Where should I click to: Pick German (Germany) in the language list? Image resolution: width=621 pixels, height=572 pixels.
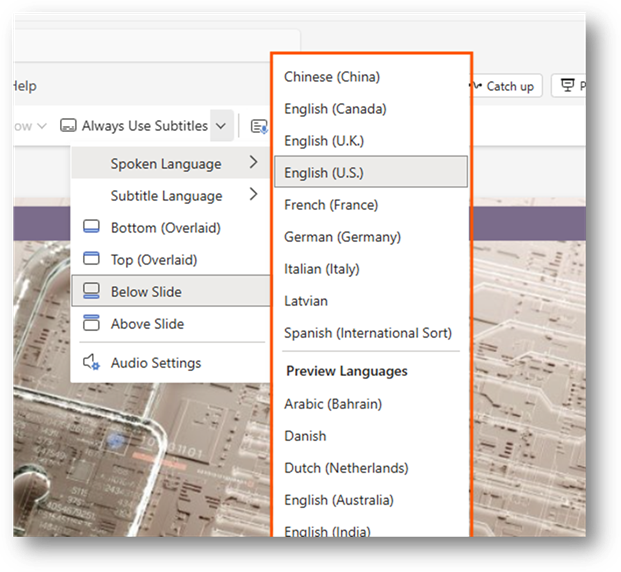[x=342, y=237]
